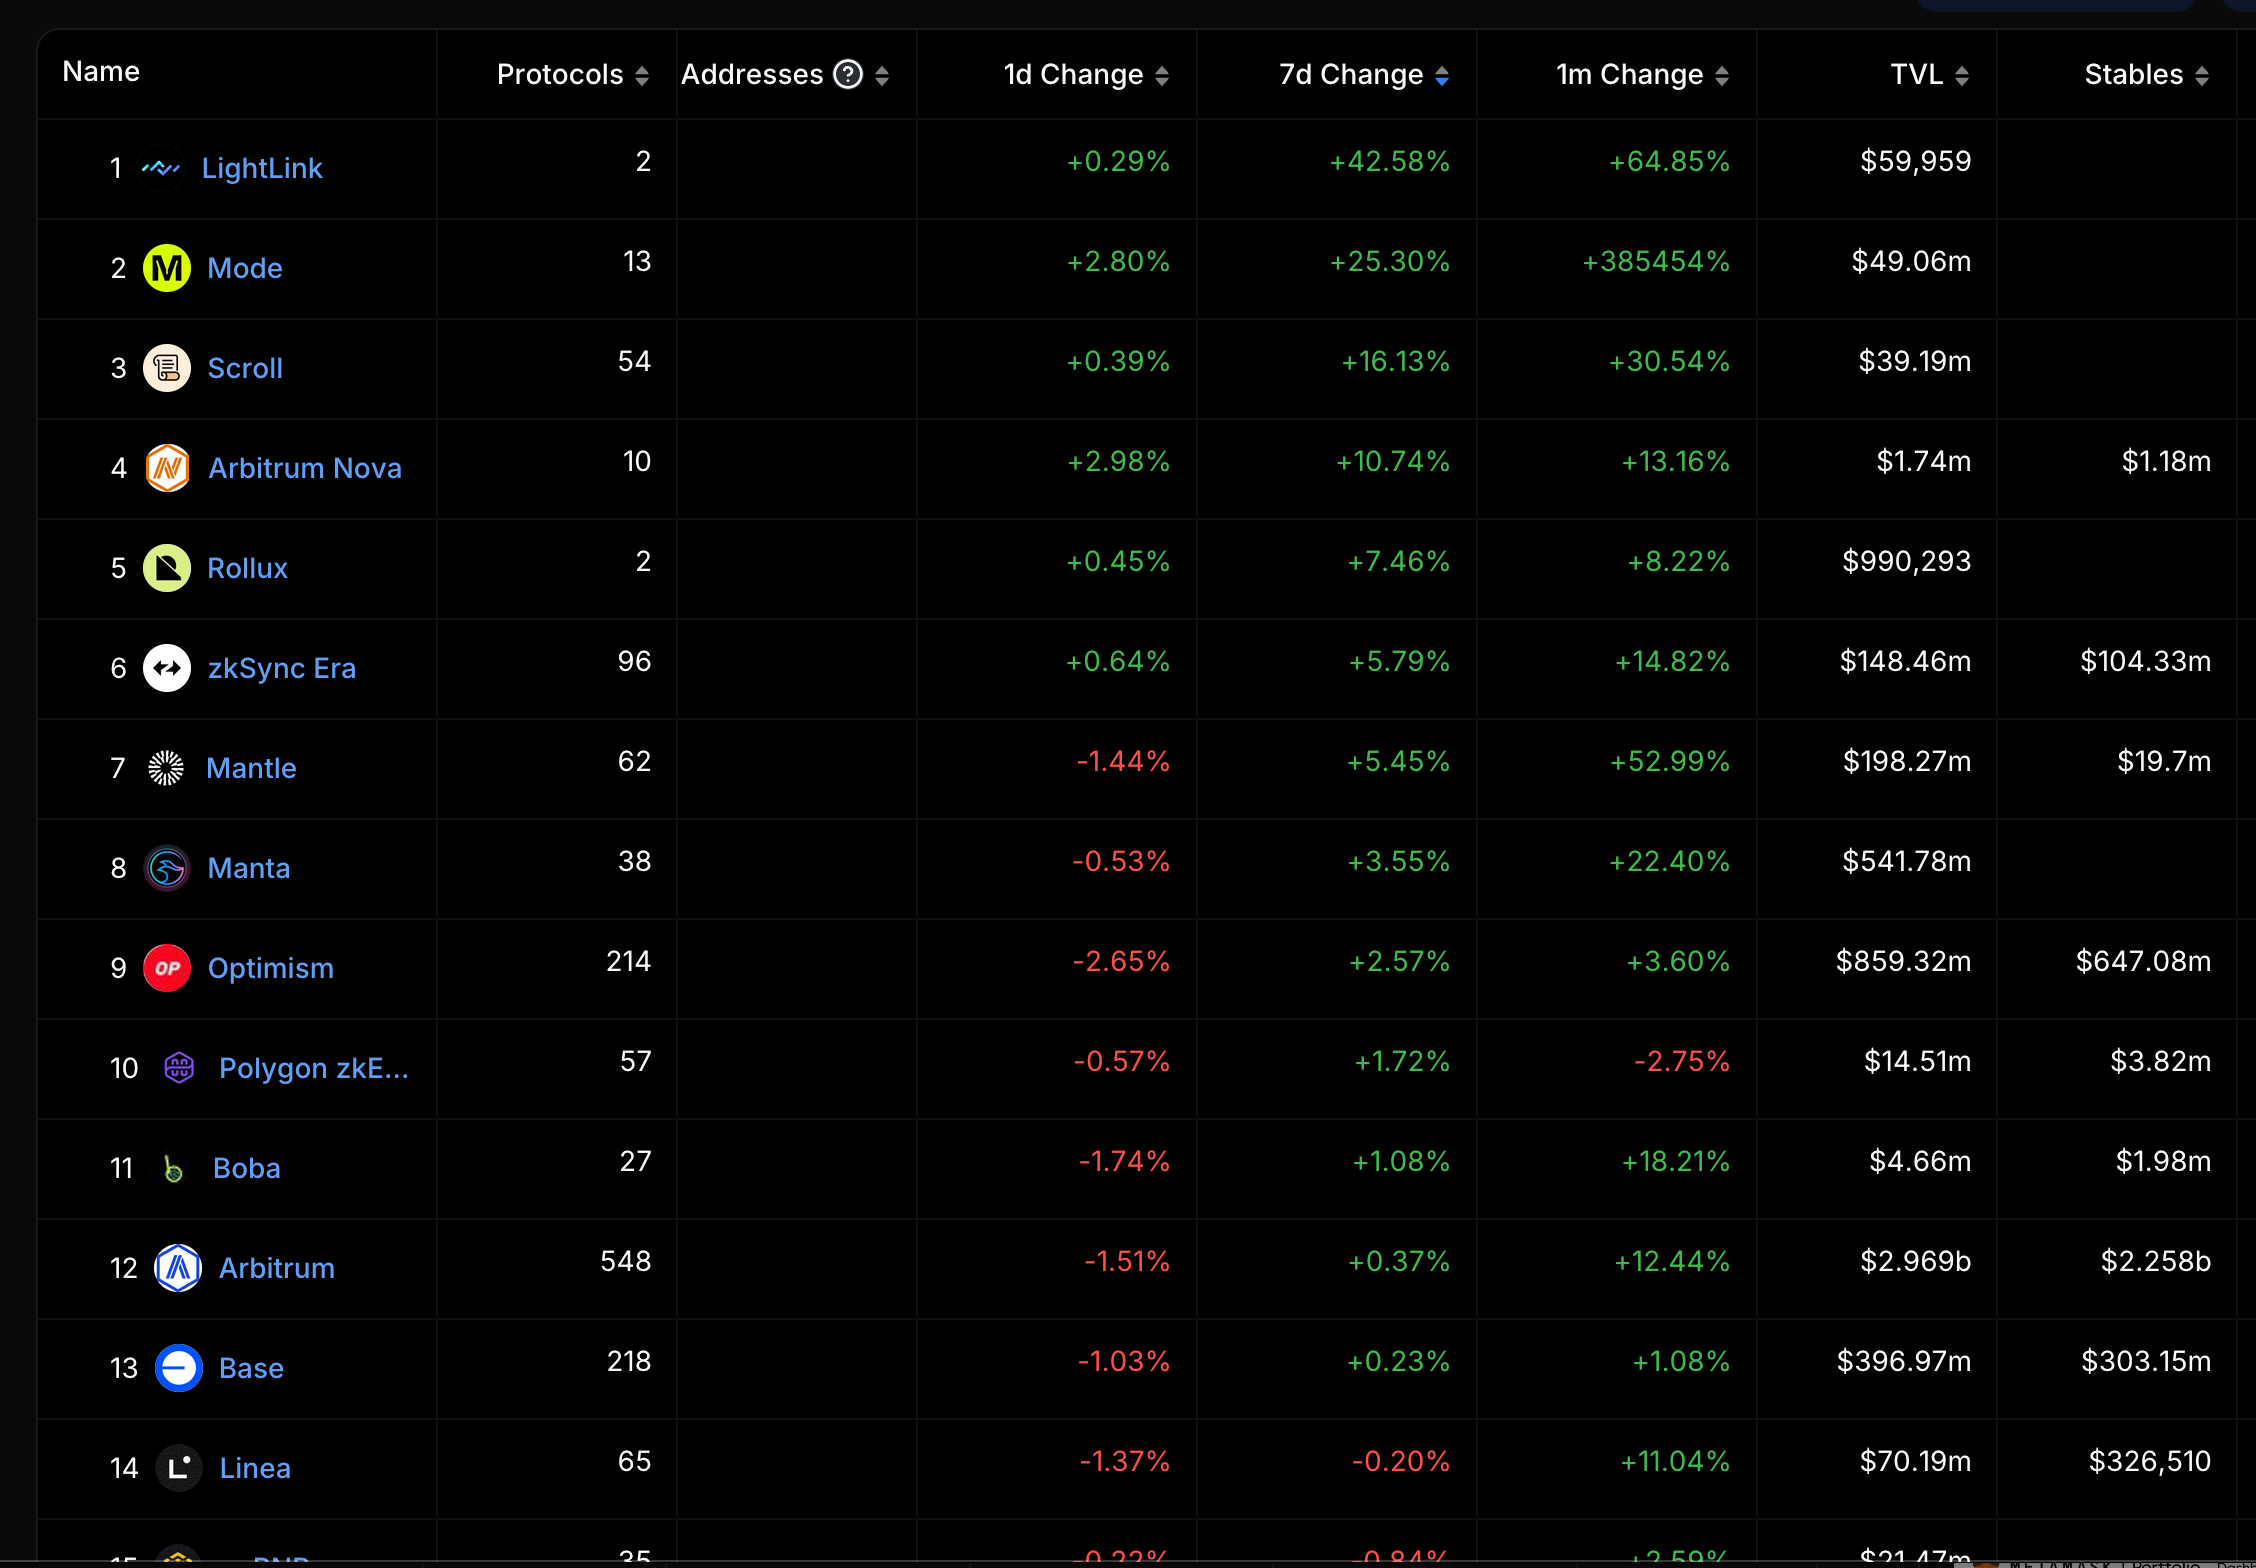Open the Manta chain page

tap(248, 868)
